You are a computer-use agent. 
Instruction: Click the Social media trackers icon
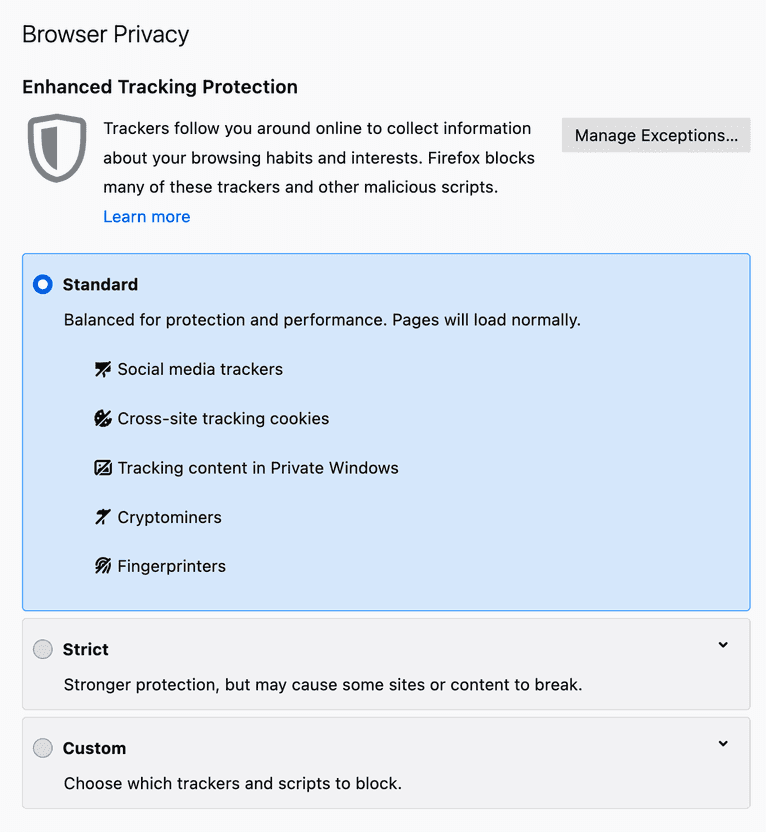(102, 369)
